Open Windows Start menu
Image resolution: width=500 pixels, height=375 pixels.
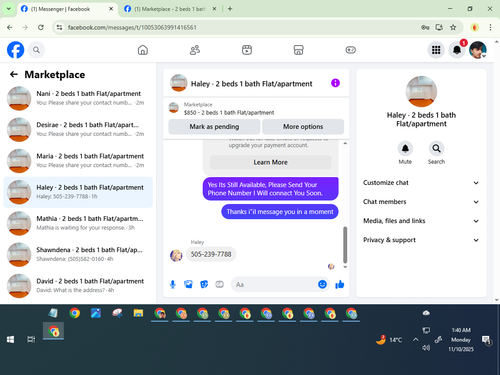10,339
